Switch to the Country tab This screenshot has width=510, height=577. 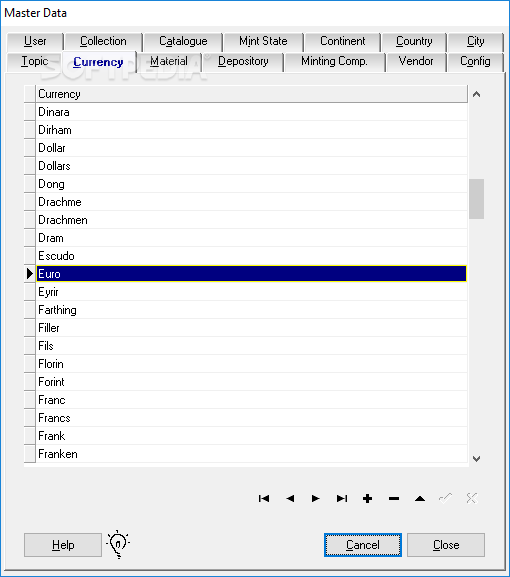tap(414, 41)
